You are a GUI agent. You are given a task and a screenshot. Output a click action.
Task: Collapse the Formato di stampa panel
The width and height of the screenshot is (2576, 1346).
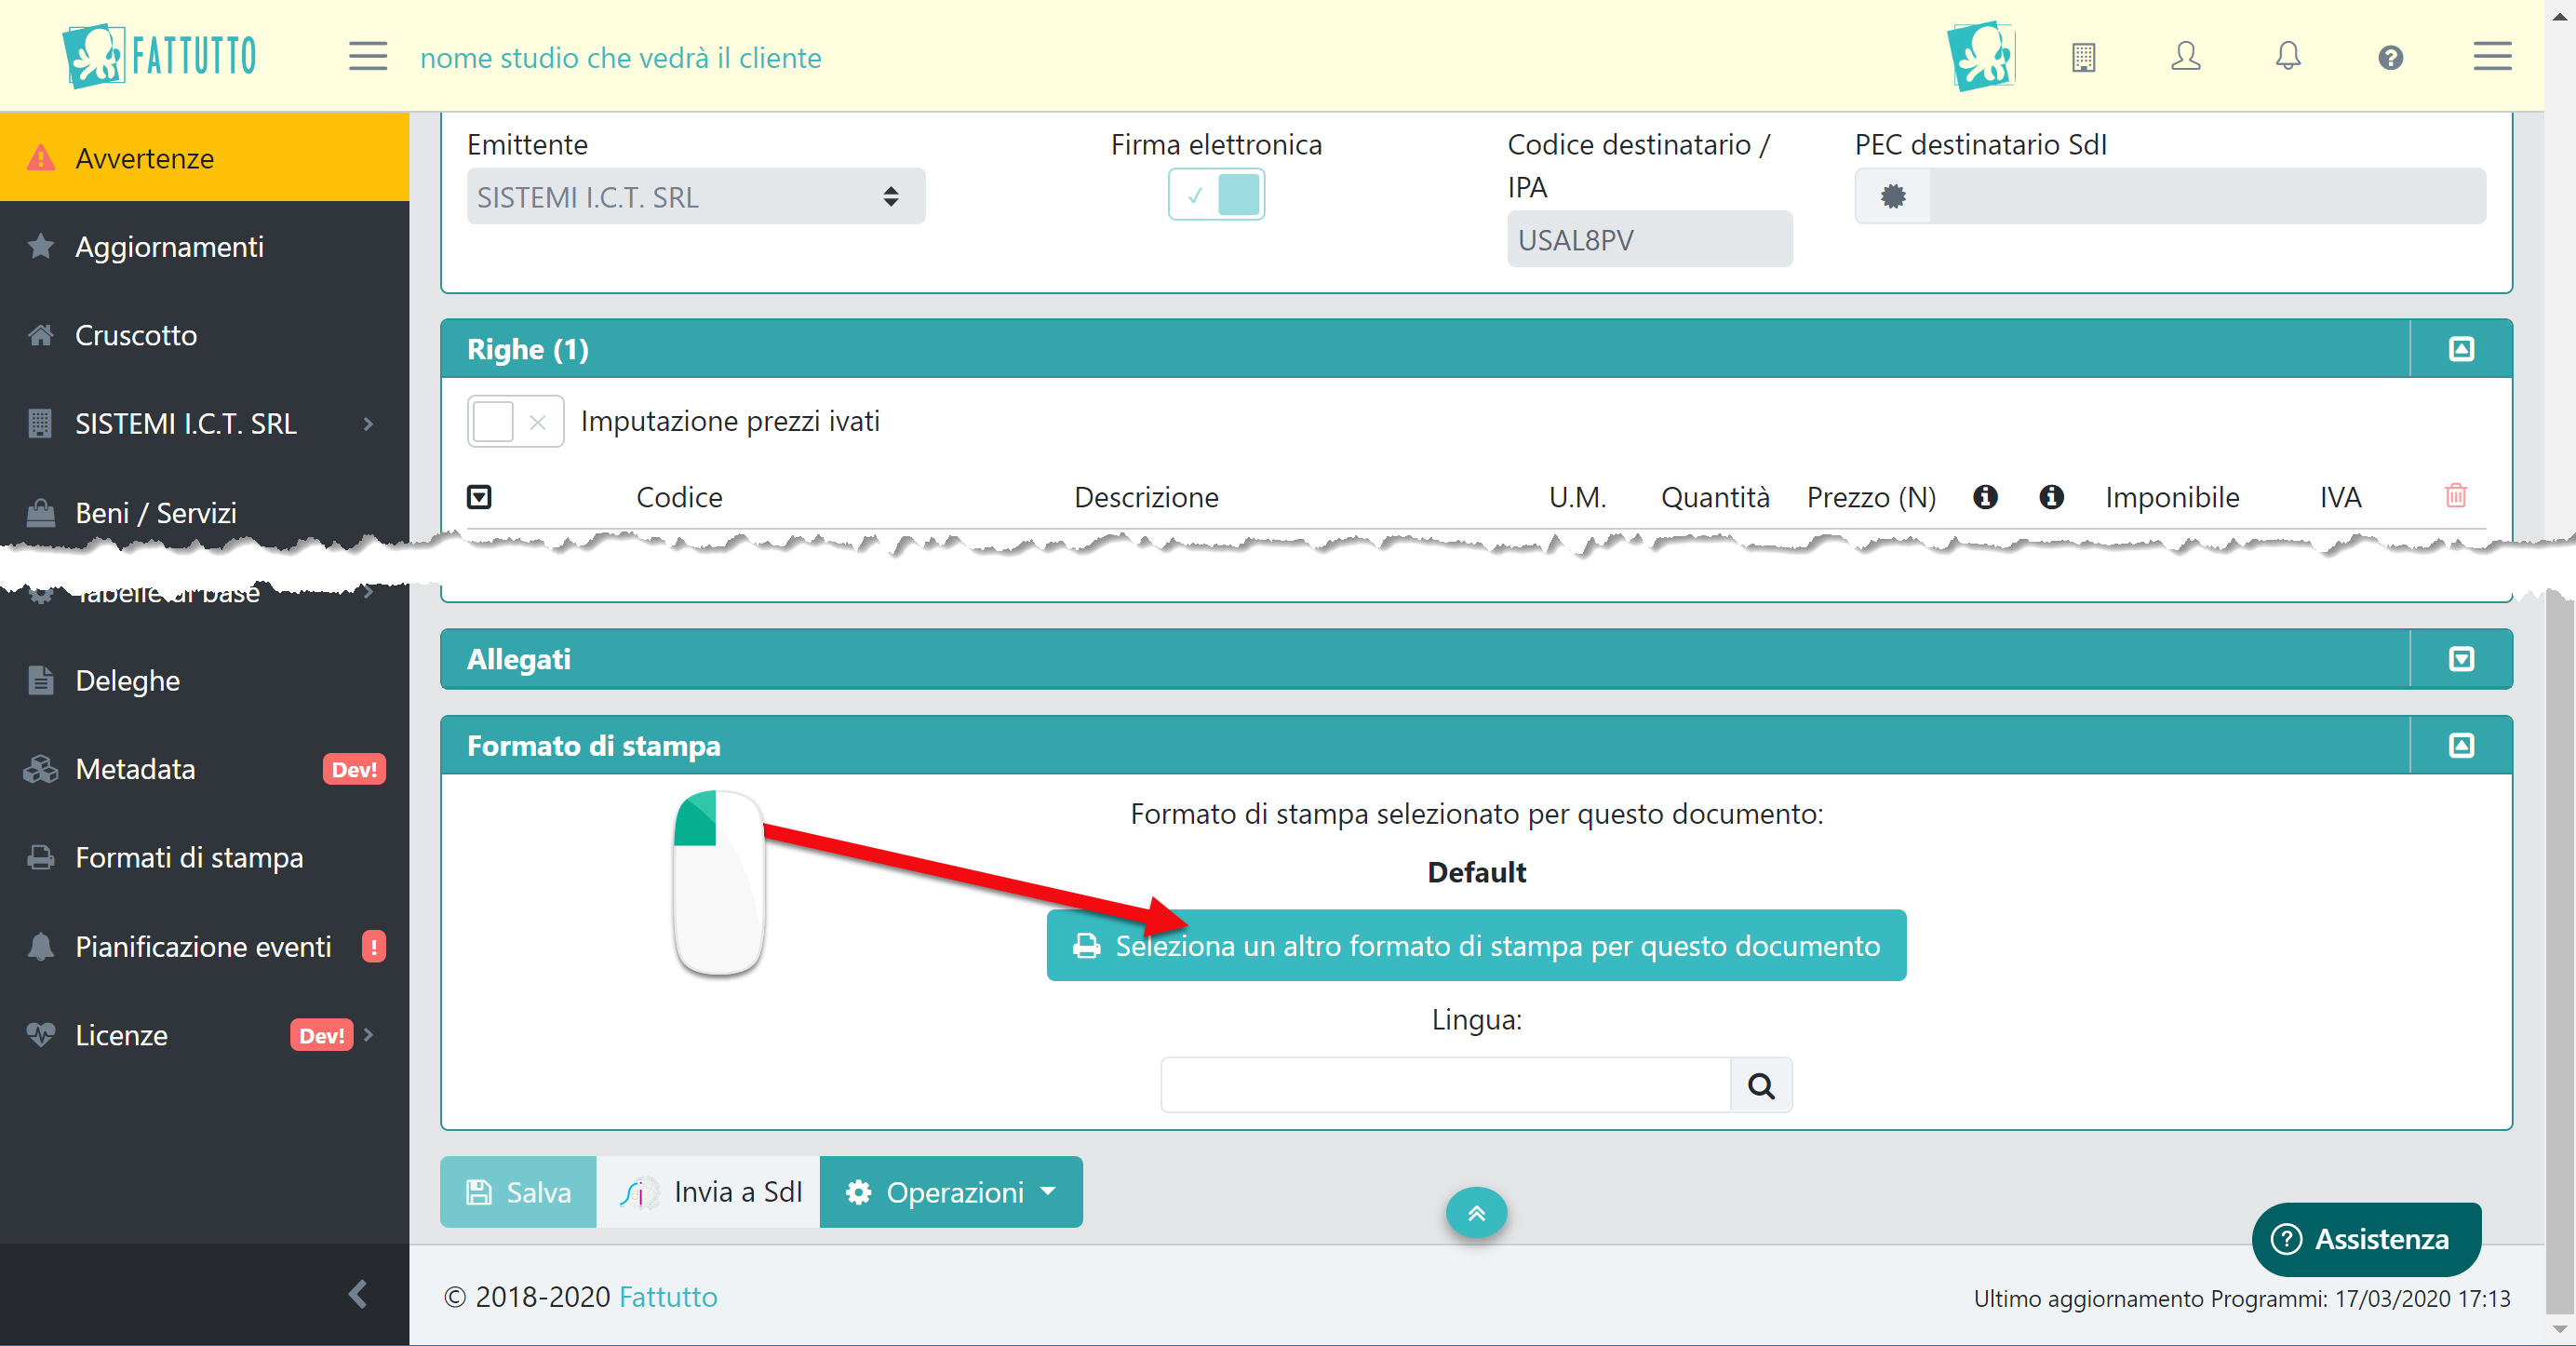[2461, 746]
